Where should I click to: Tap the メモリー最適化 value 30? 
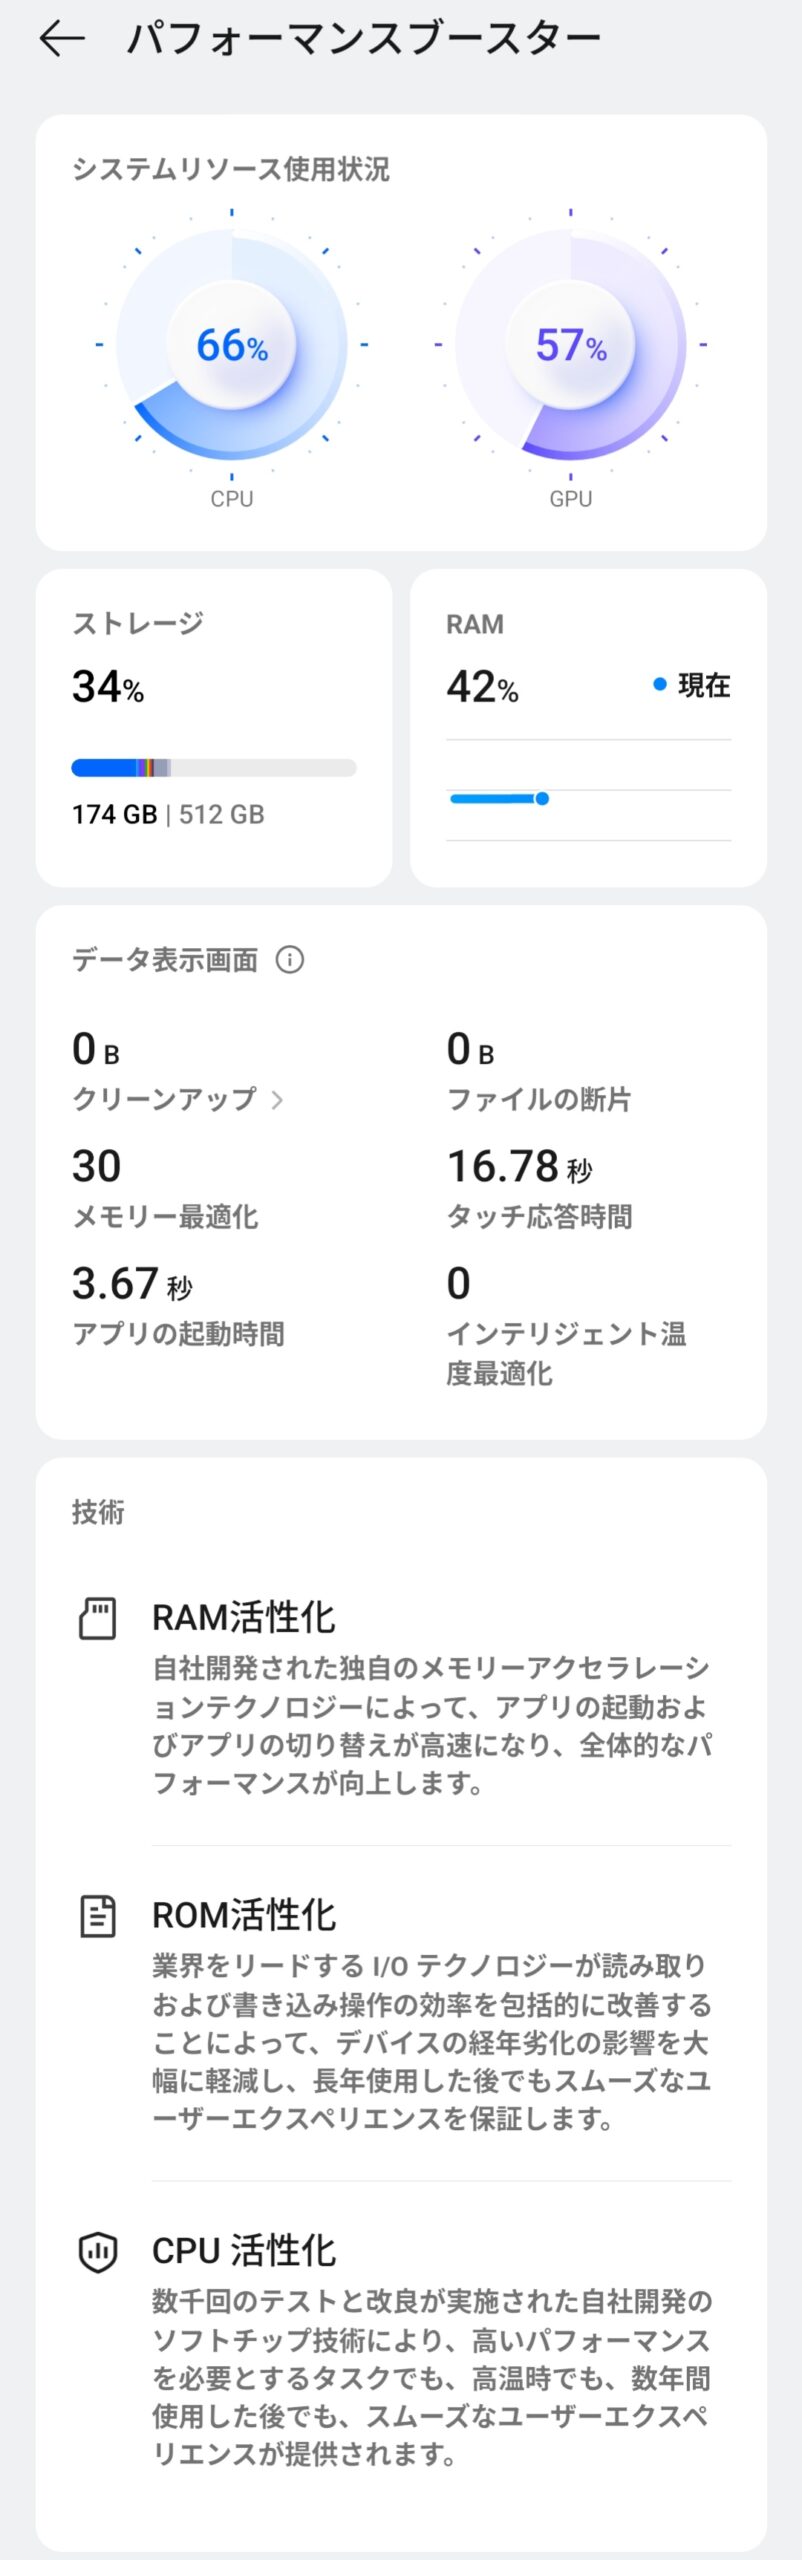(97, 1166)
